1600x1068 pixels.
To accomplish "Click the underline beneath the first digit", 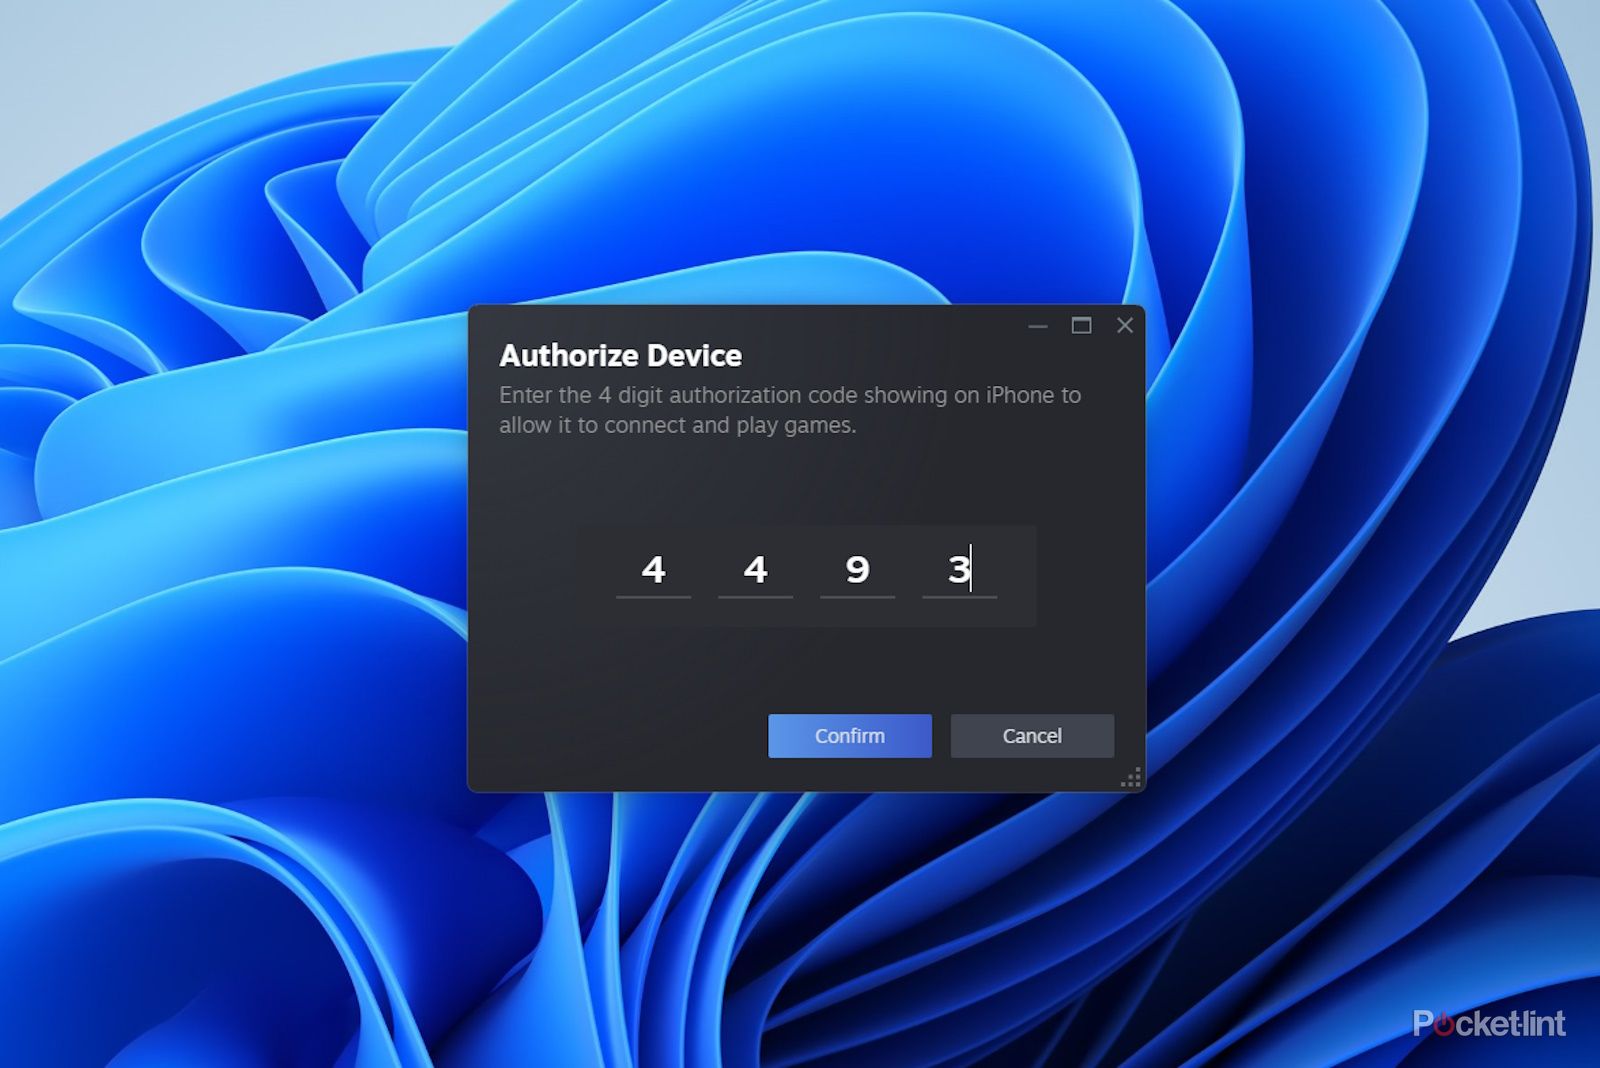I will tap(653, 597).
